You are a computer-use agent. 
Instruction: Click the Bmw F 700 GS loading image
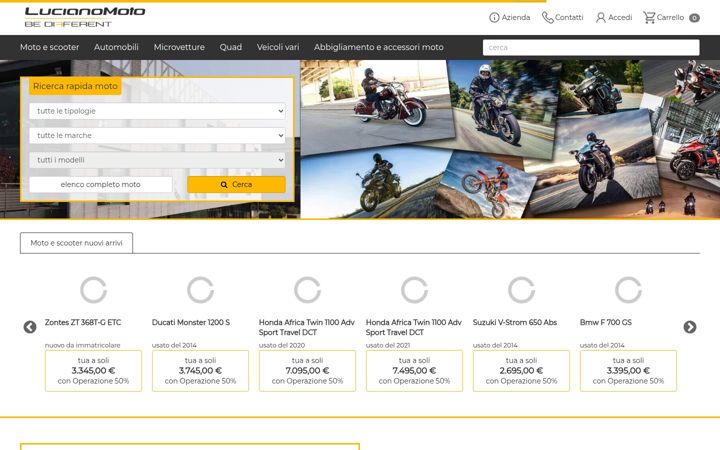pos(628,290)
